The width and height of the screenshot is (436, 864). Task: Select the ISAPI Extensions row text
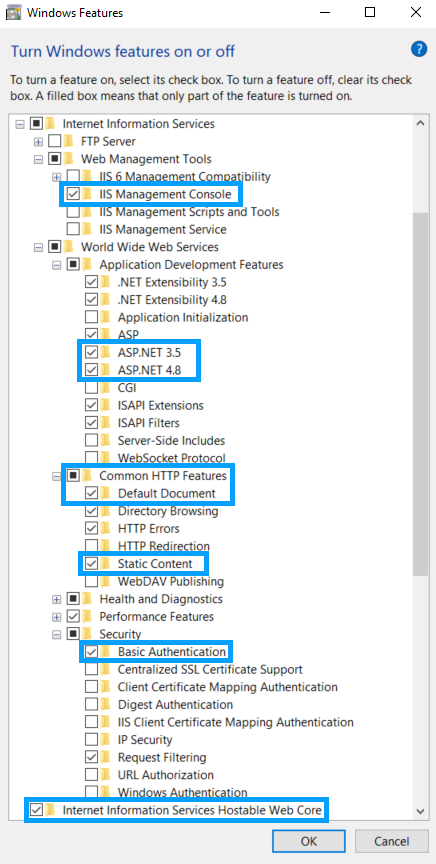click(160, 406)
